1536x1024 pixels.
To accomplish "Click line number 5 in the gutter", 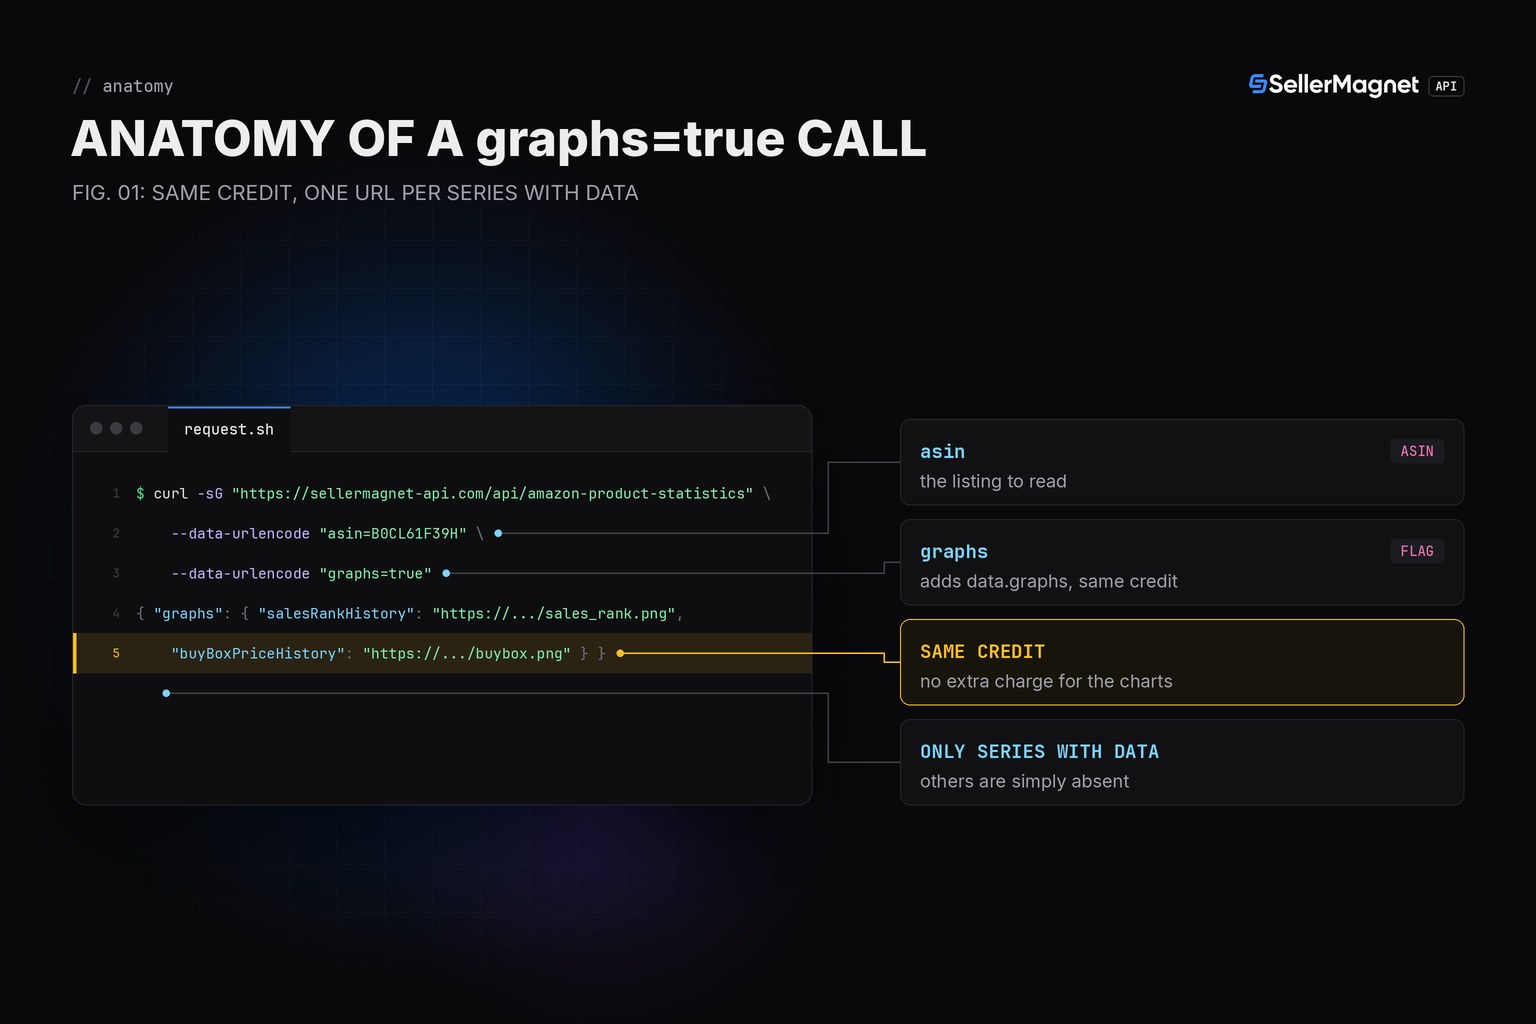I will point(116,653).
